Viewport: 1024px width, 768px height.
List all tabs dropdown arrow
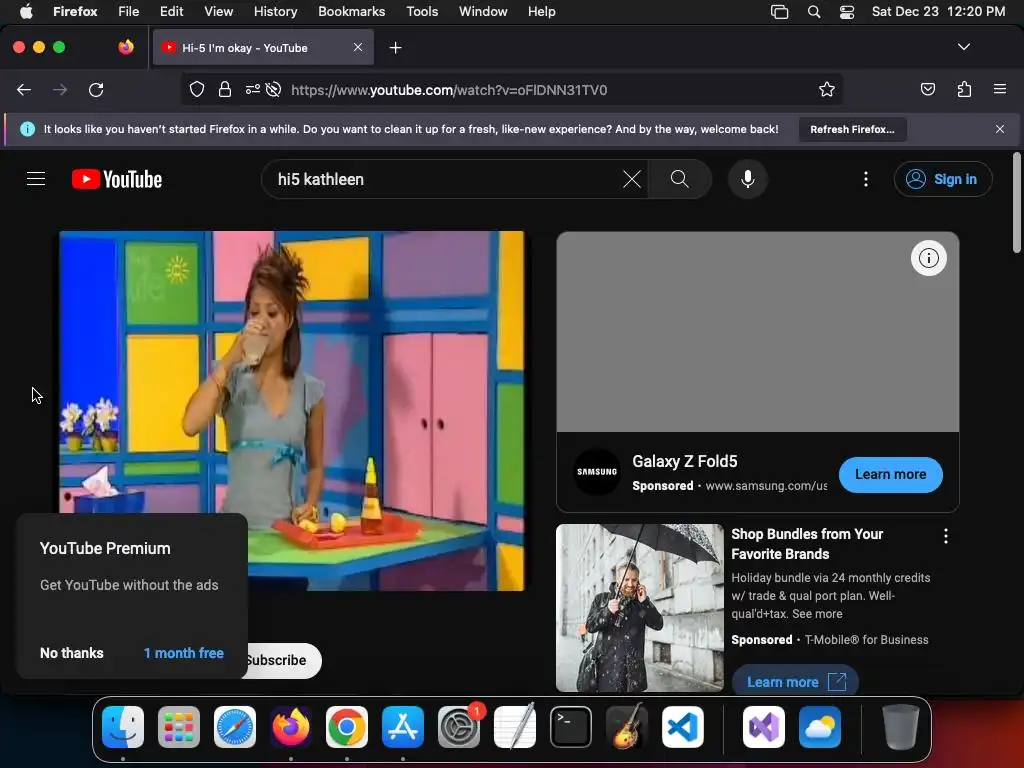click(x=964, y=47)
